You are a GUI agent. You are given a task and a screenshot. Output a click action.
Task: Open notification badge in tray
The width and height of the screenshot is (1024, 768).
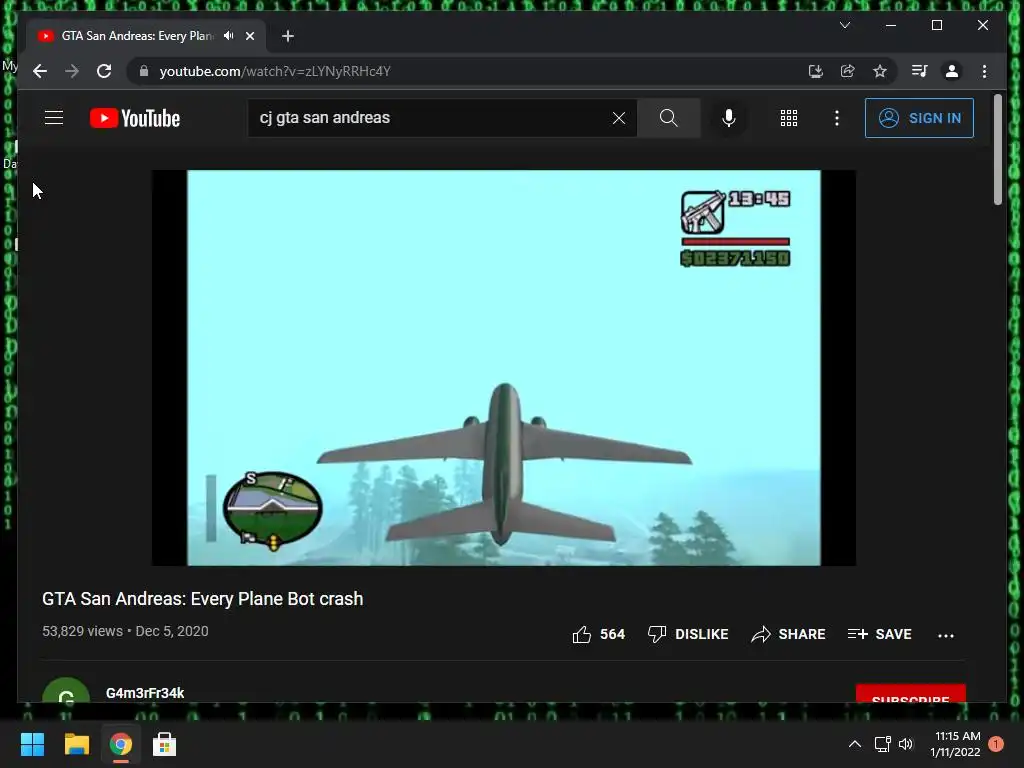[997, 744]
